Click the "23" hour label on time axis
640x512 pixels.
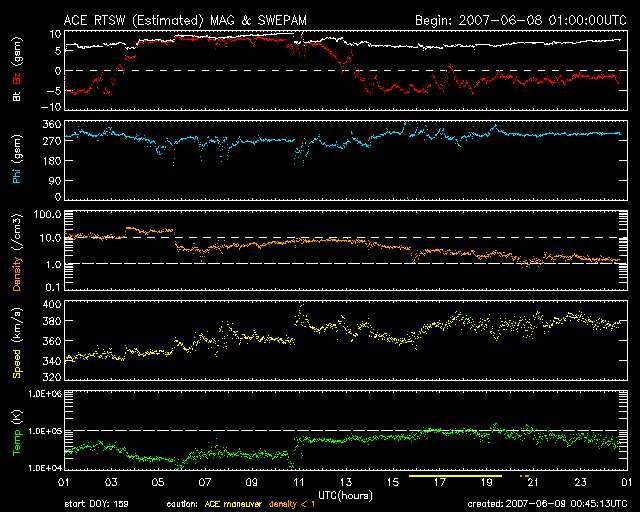580,483
